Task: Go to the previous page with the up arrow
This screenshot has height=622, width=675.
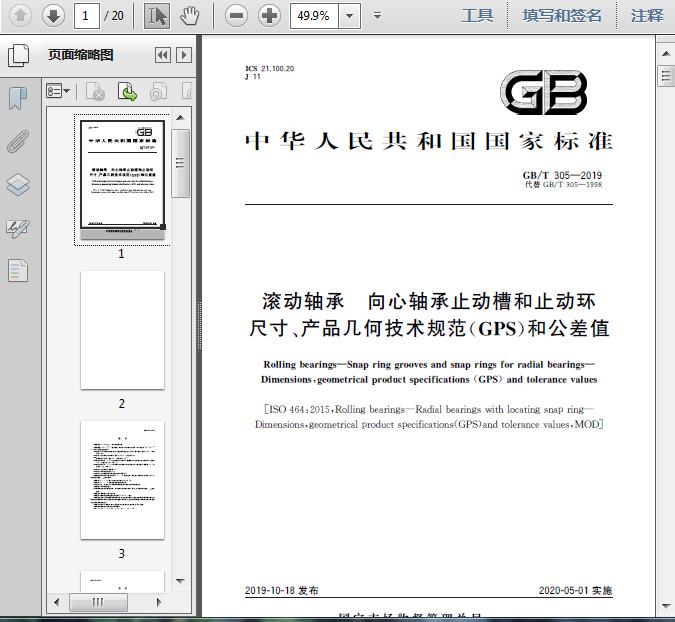Action: (20, 16)
